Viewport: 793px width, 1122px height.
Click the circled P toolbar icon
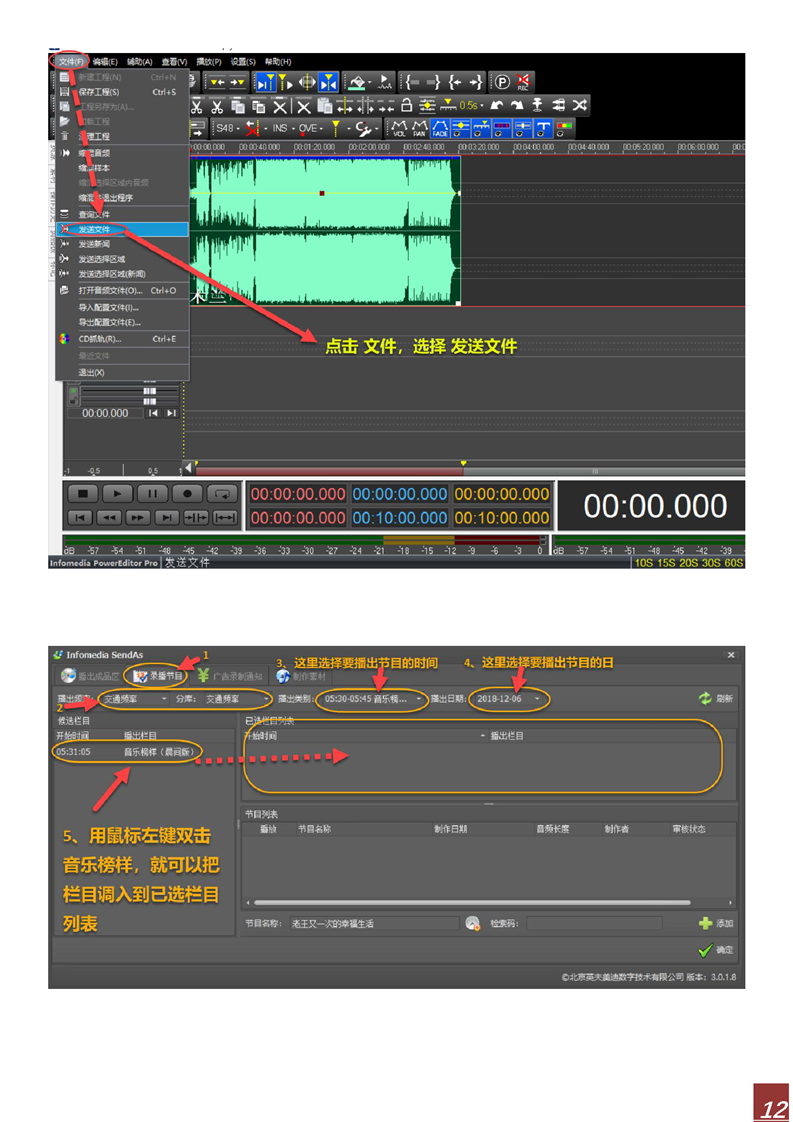(x=502, y=82)
